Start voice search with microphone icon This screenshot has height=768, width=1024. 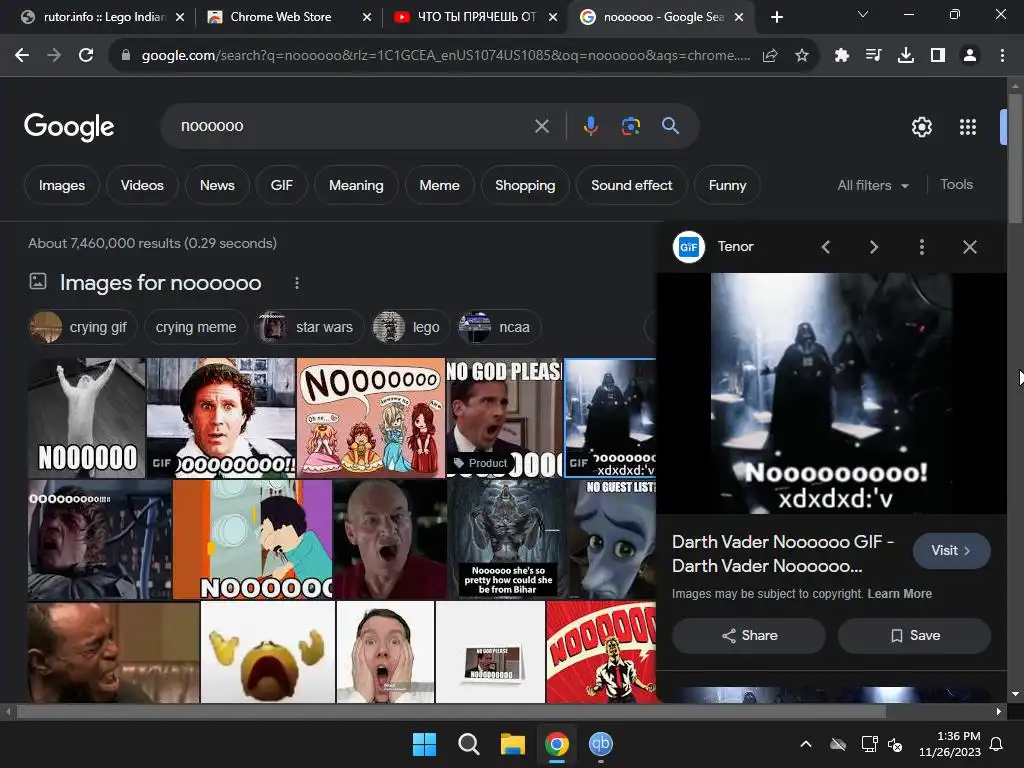pos(590,126)
